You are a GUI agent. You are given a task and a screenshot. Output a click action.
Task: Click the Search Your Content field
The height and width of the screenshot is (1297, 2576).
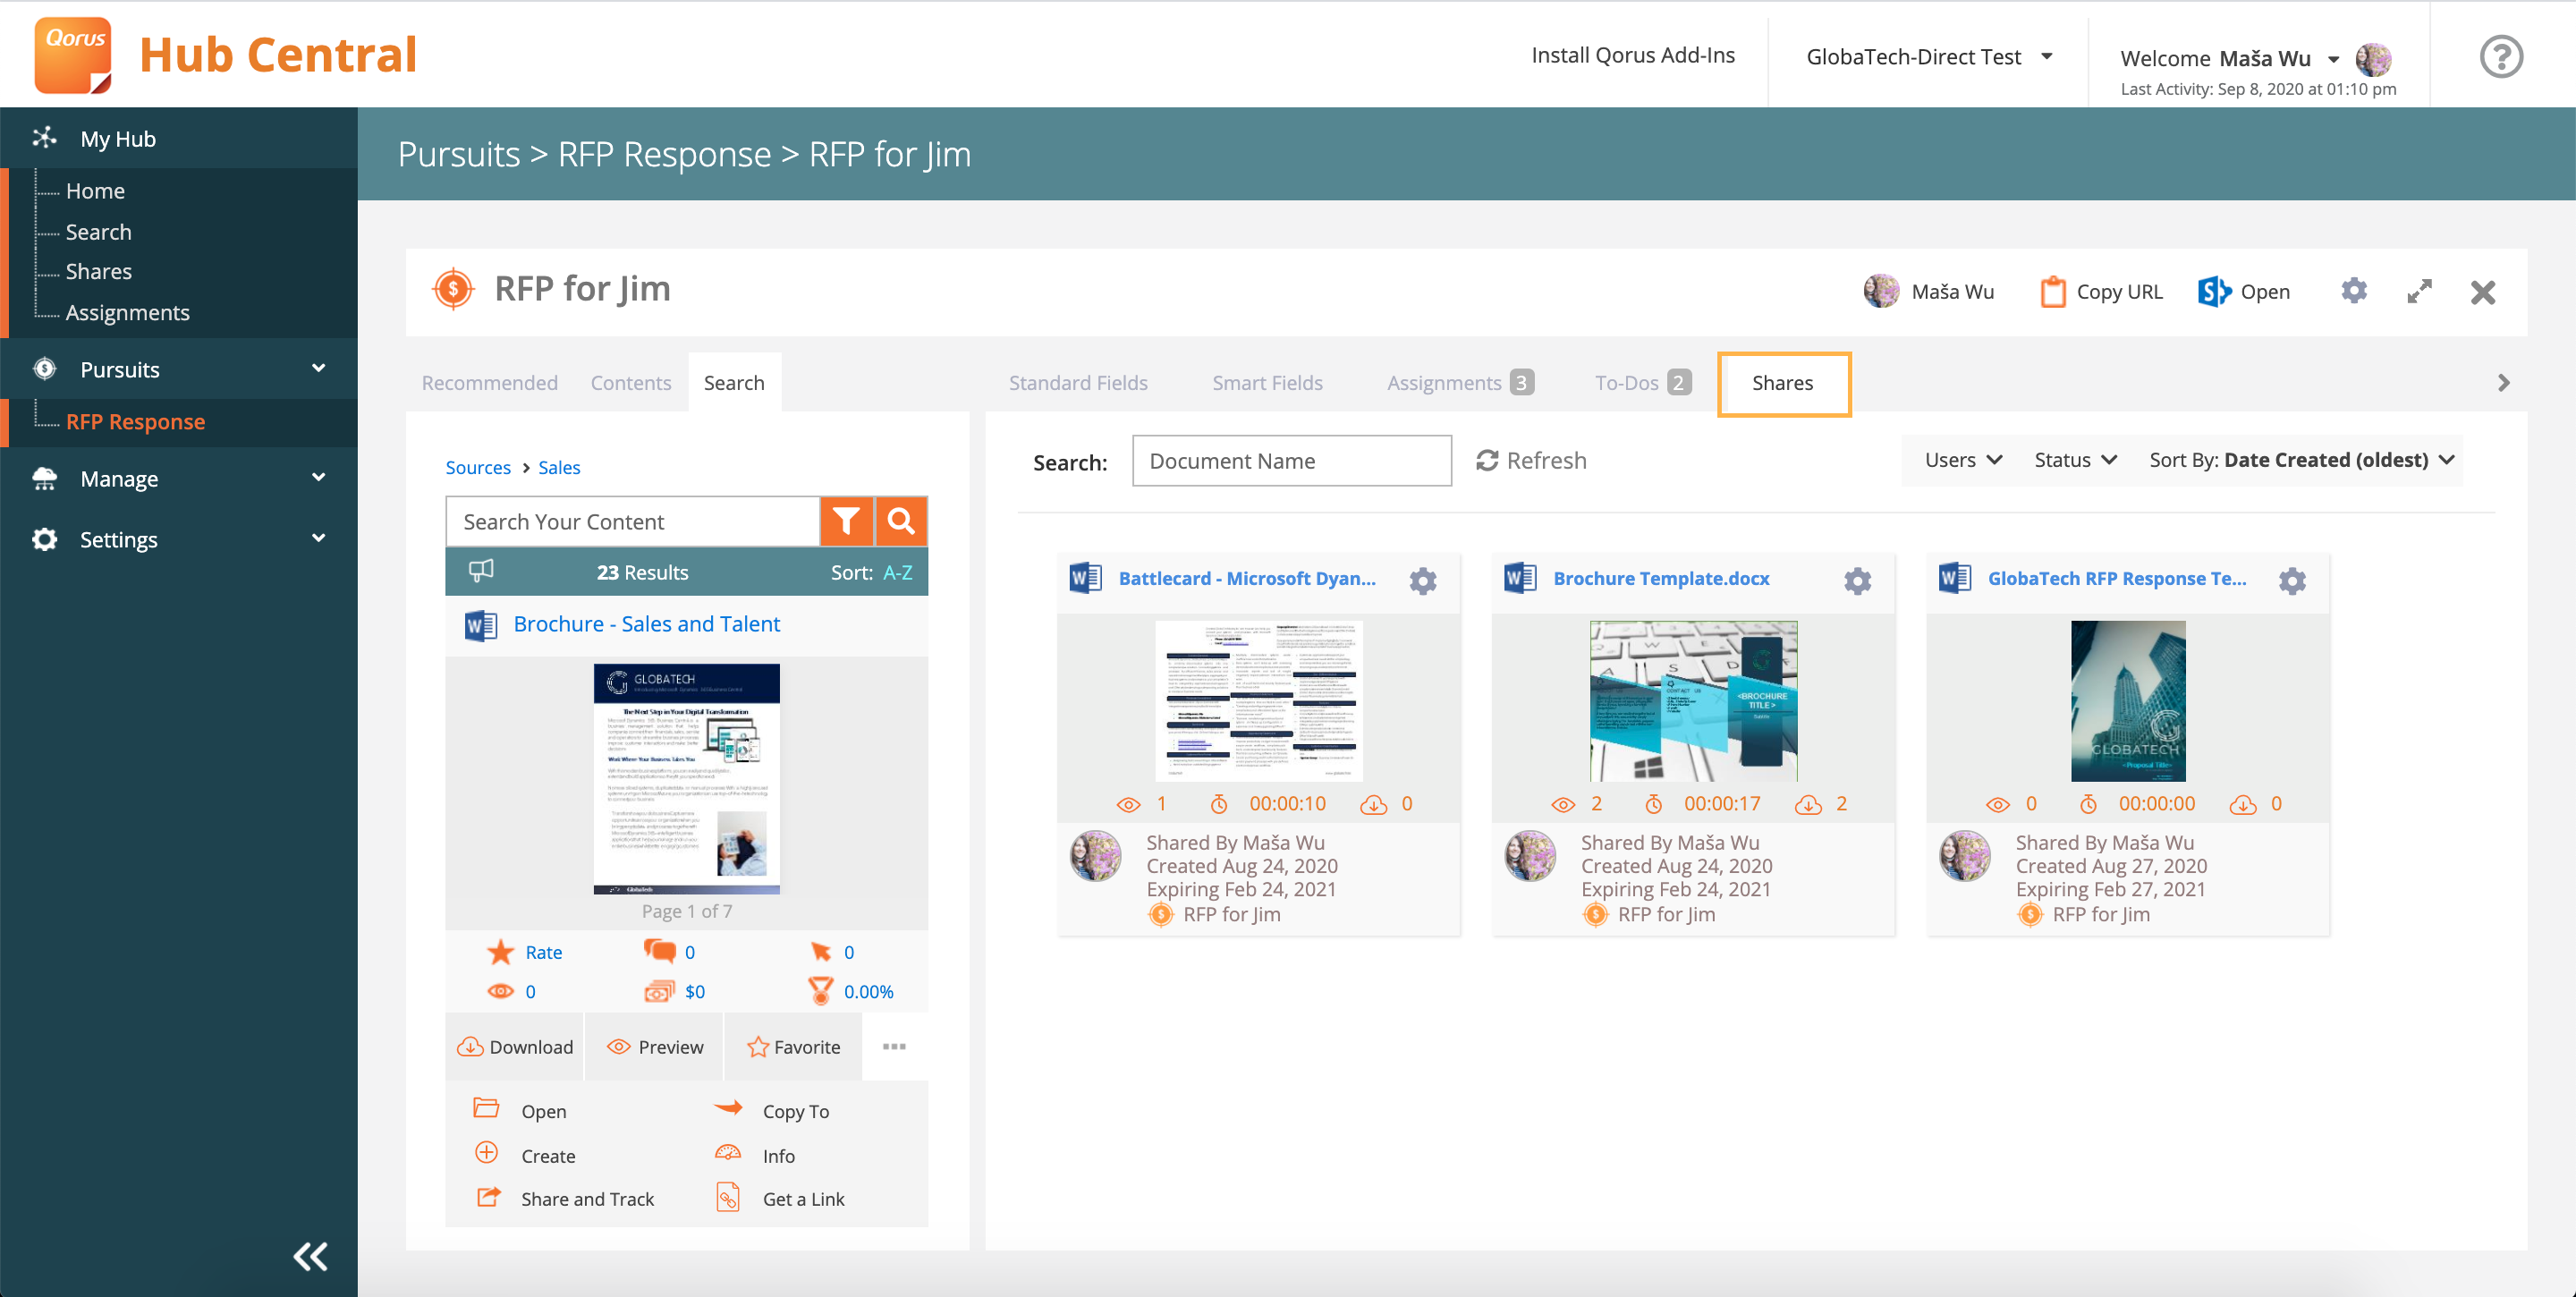point(632,521)
